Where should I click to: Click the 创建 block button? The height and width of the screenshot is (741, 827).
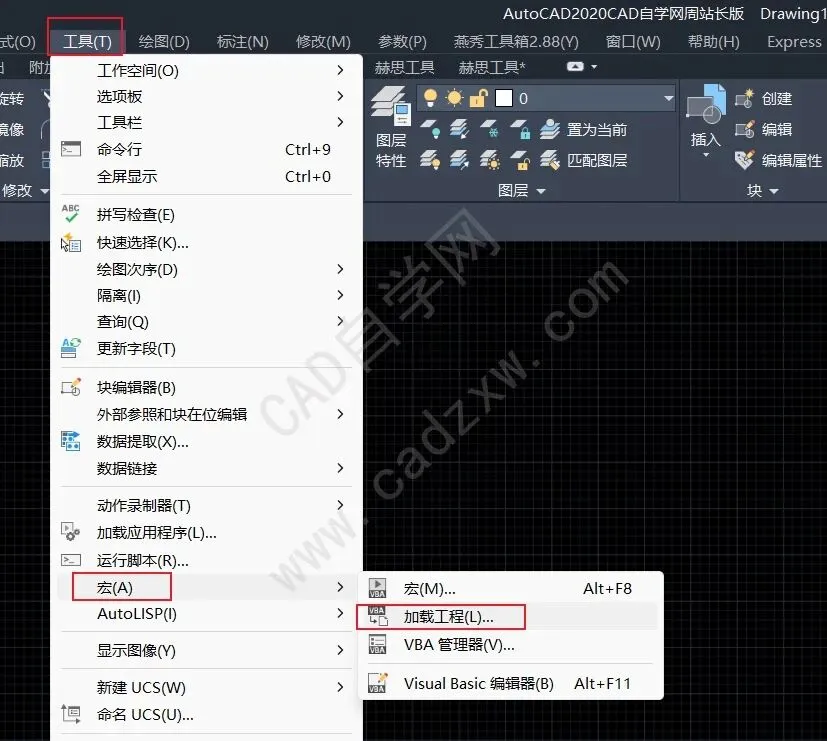[764, 98]
